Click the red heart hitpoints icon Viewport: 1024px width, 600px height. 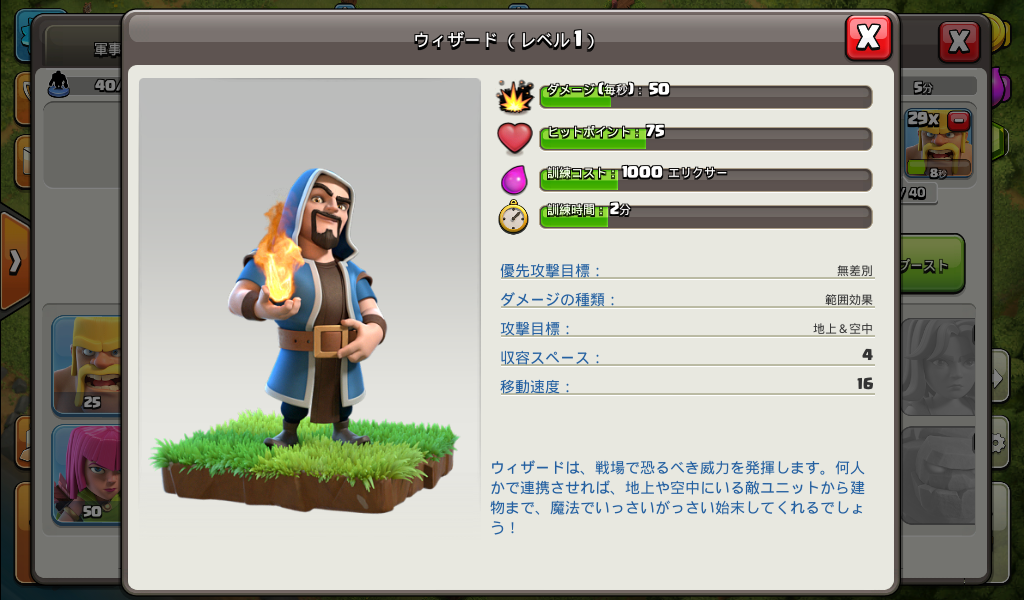point(515,138)
